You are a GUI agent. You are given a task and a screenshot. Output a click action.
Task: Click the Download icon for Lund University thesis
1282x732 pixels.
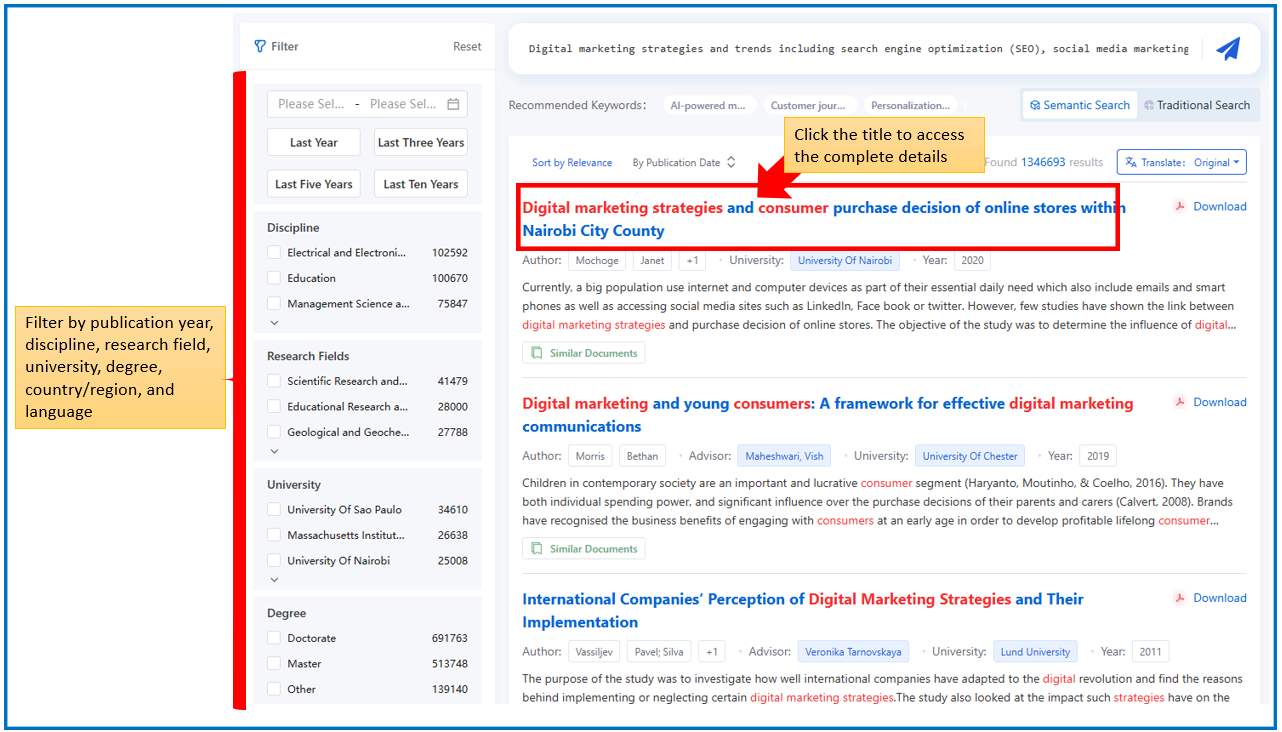coord(1180,598)
